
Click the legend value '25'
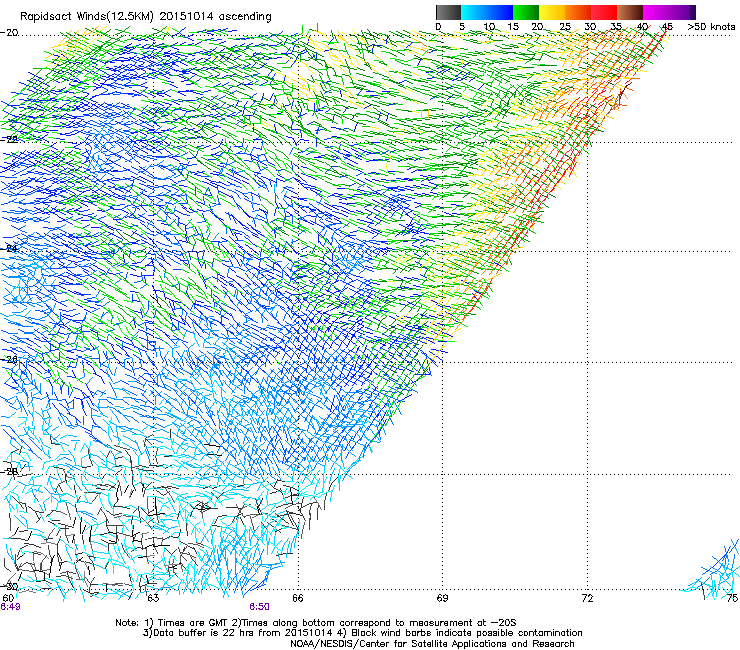pyautogui.click(x=565, y=26)
